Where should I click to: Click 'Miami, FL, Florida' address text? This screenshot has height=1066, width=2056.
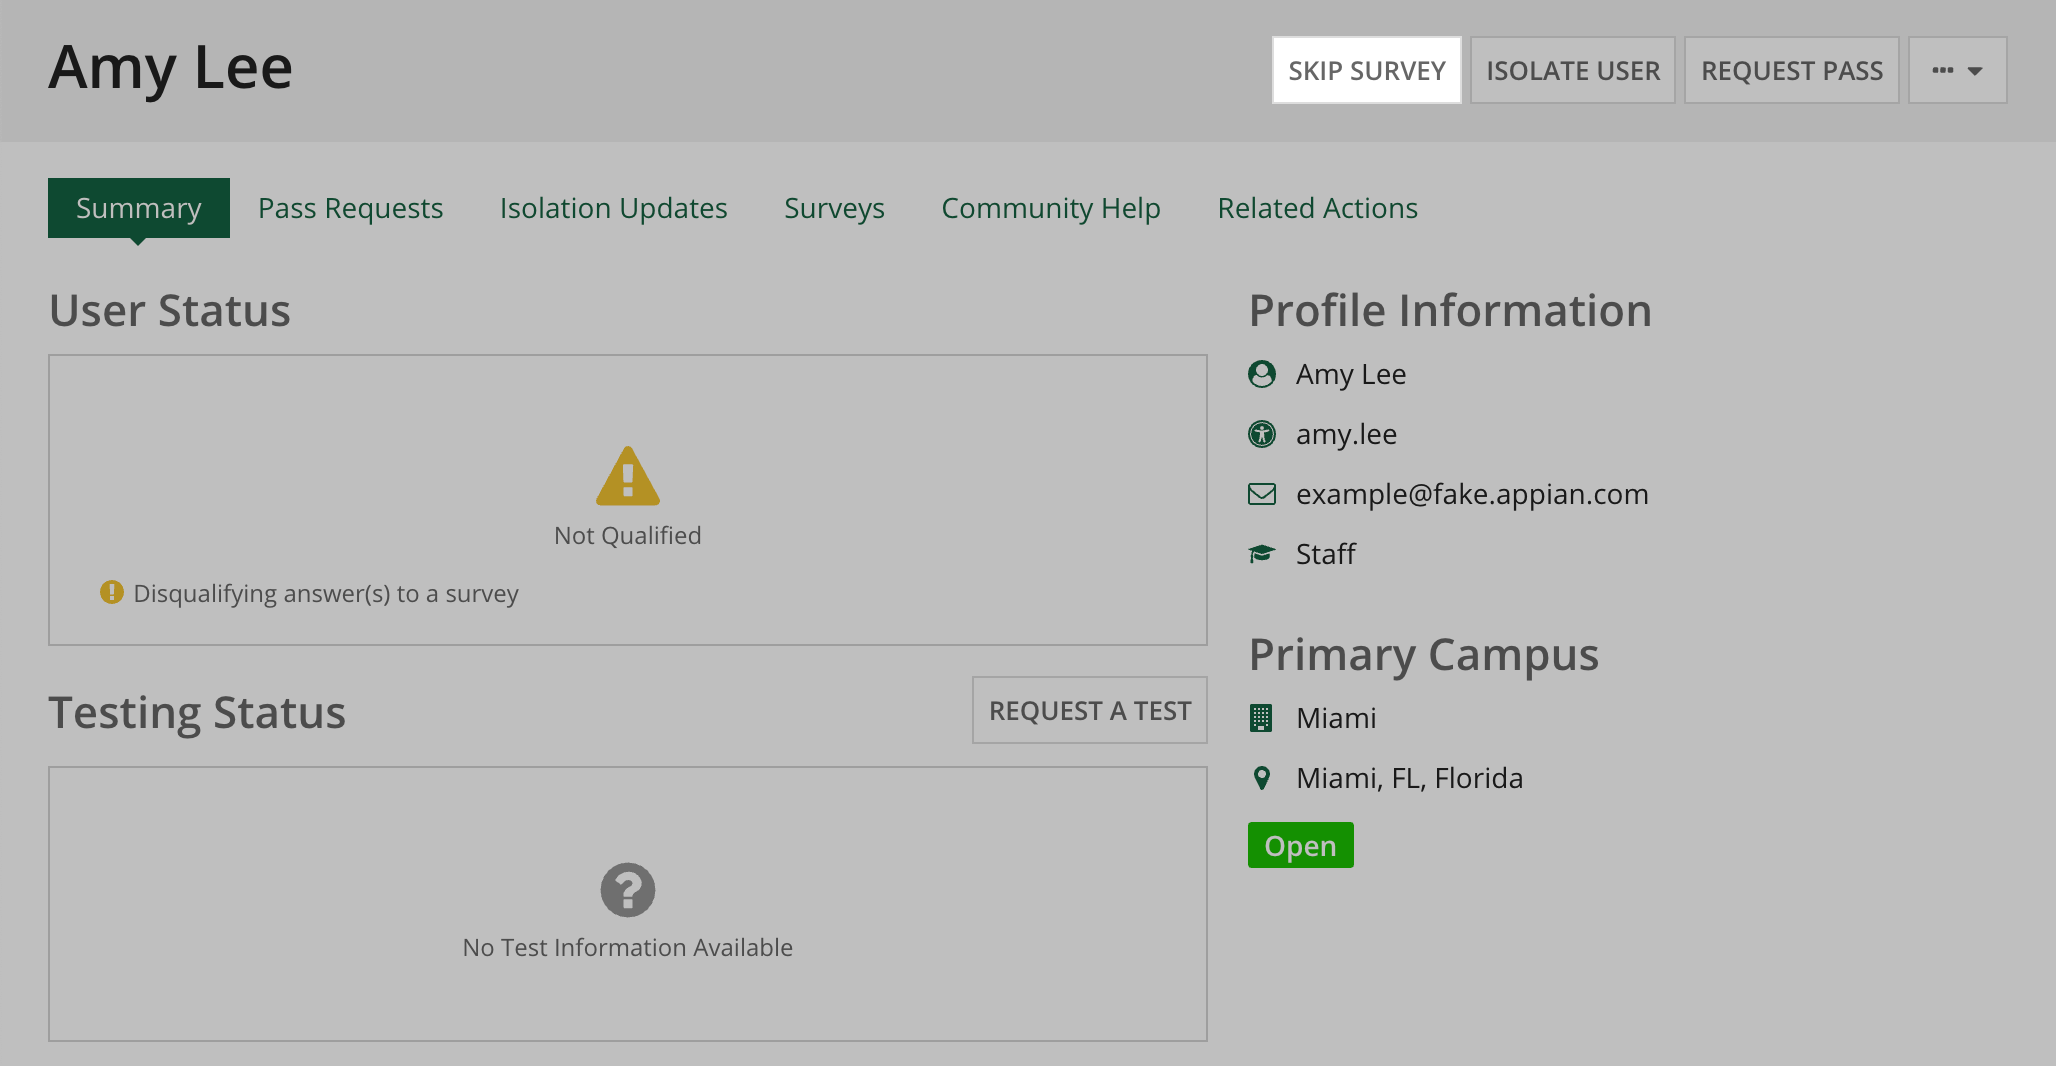pos(1409,778)
